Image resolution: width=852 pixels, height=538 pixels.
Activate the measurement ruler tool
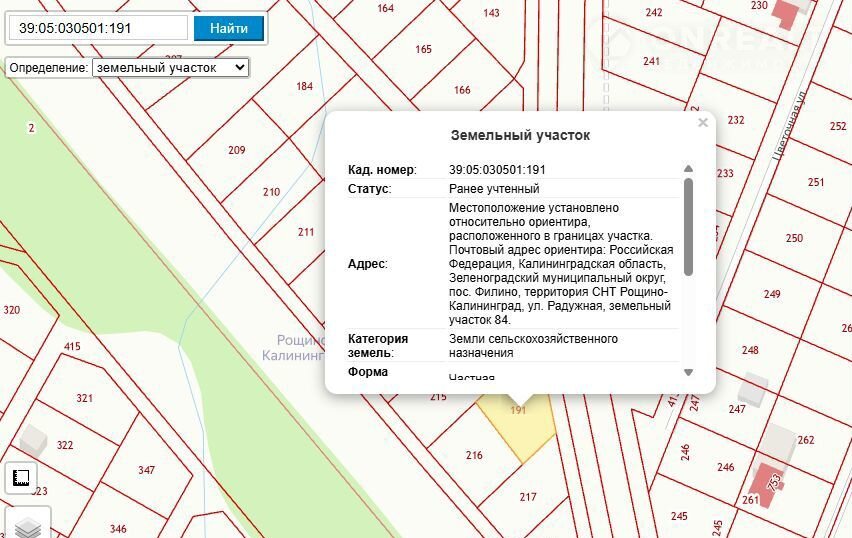coord(21,479)
